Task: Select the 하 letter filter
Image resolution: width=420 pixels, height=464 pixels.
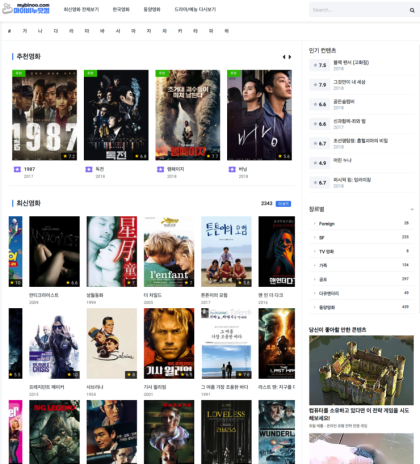Action: (x=227, y=31)
